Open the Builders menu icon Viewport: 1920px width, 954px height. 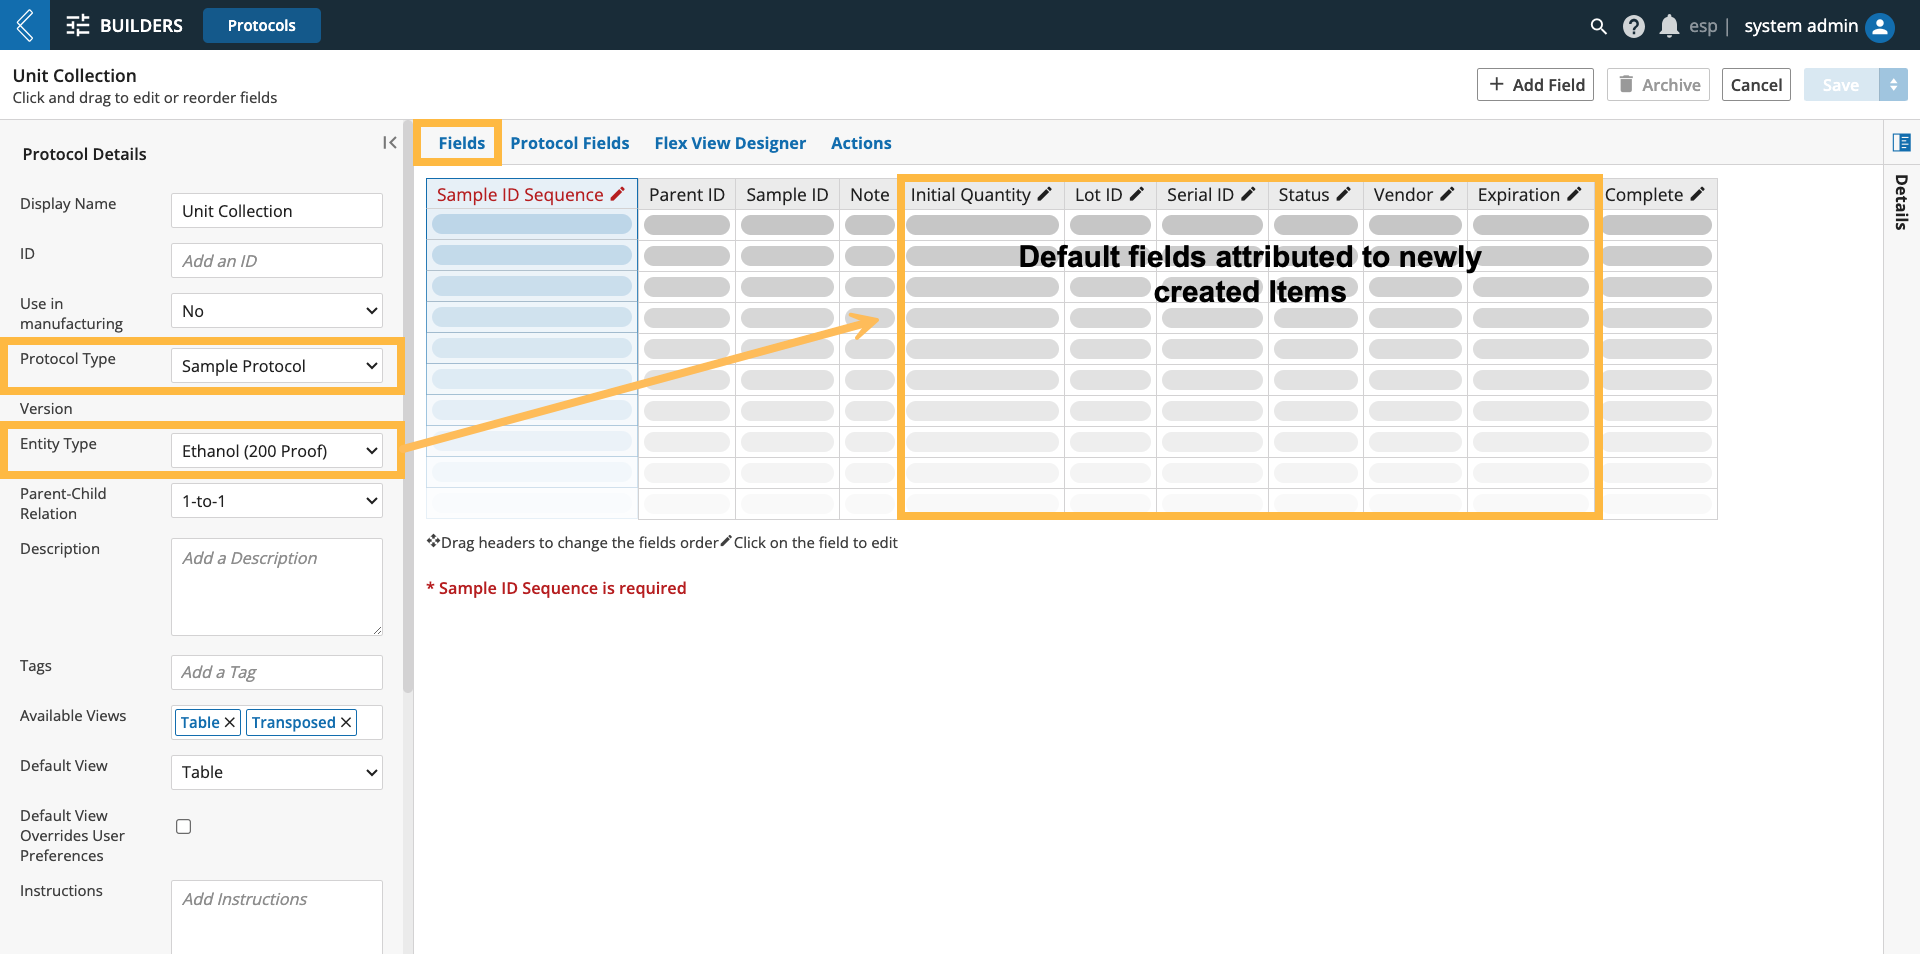click(78, 25)
